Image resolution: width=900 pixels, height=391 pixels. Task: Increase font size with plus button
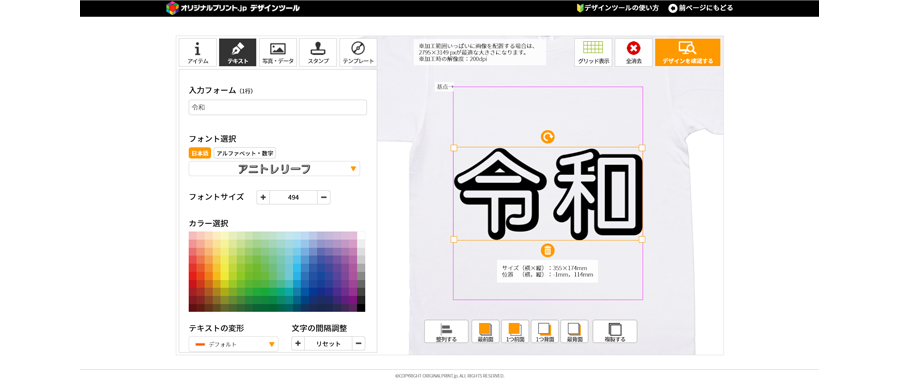tap(263, 198)
